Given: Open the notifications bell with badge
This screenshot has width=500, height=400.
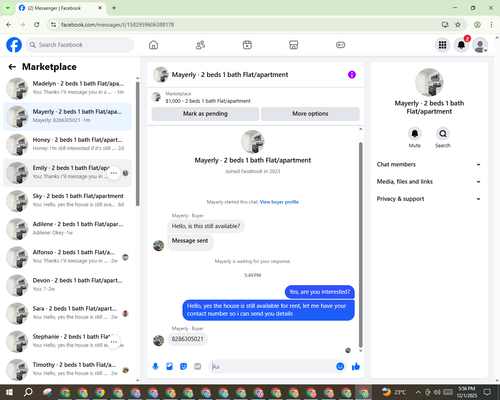Looking at the screenshot, I should [x=461, y=45].
